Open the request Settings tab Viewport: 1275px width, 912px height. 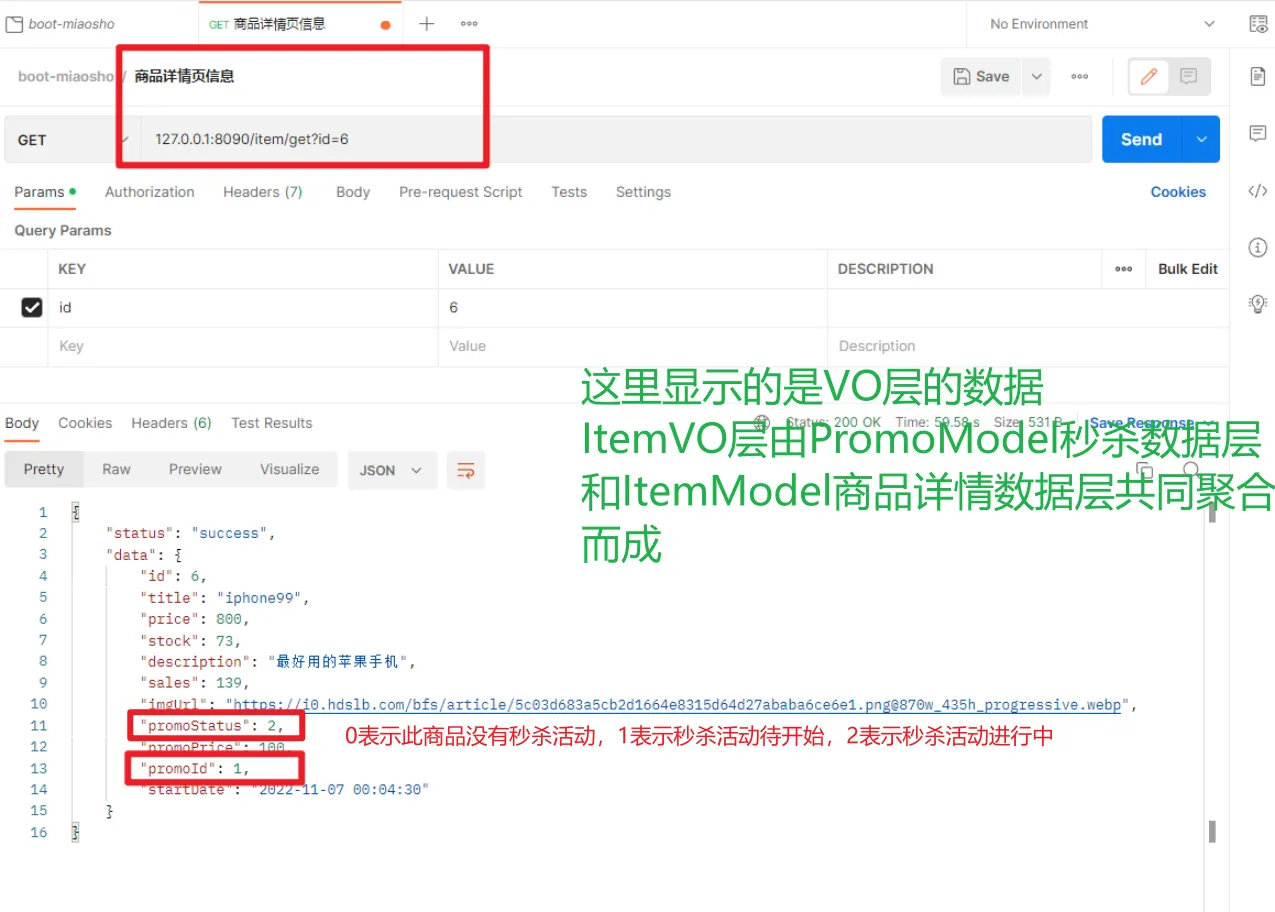643,192
